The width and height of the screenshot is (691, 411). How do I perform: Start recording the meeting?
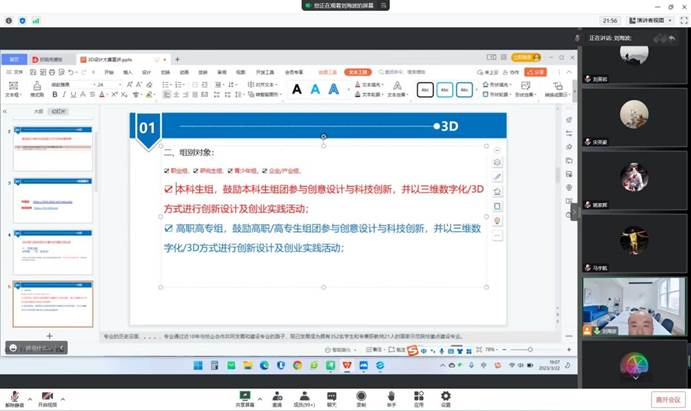coord(361,396)
